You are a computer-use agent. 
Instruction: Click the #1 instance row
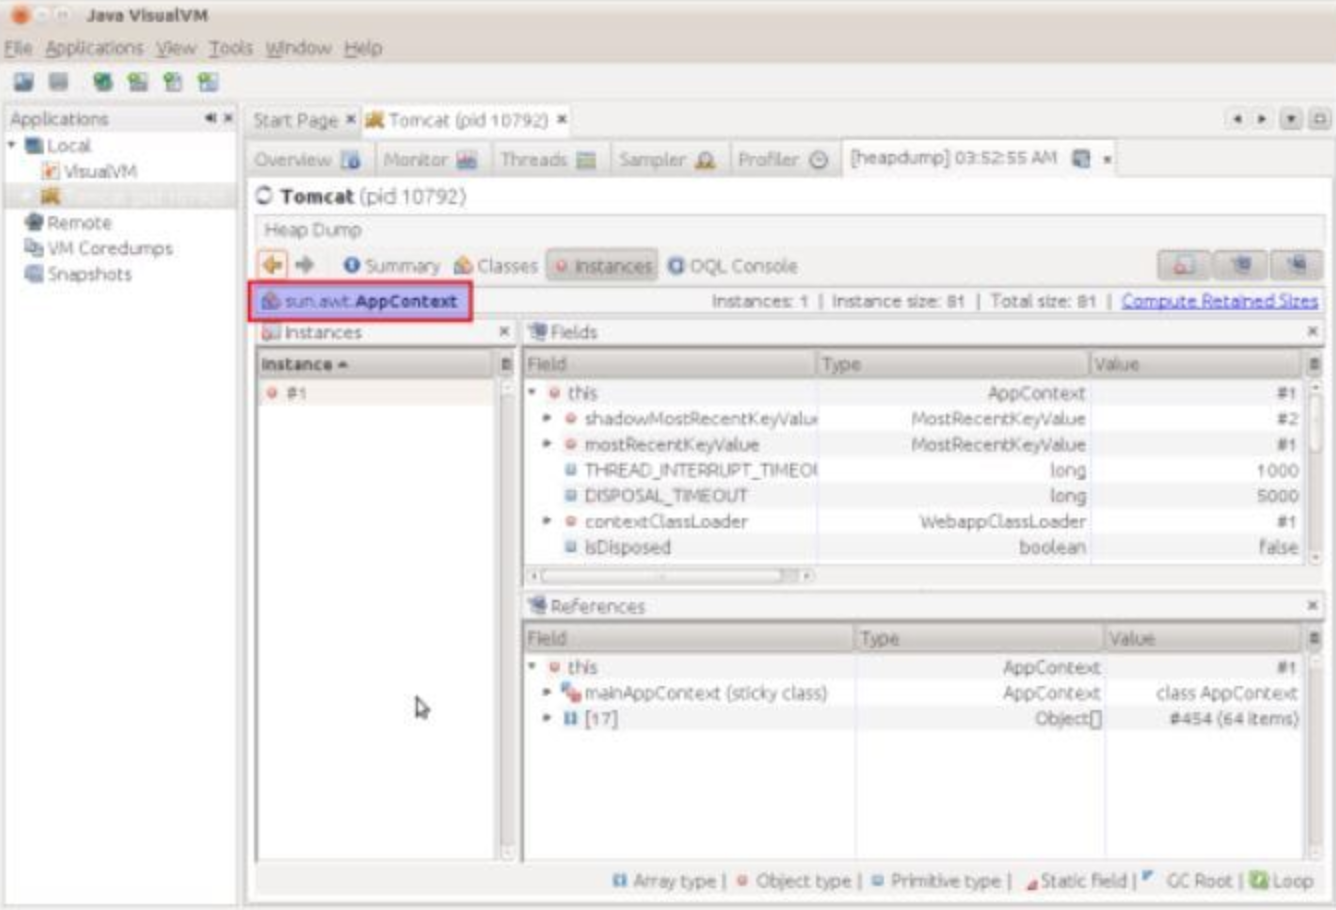376,393
